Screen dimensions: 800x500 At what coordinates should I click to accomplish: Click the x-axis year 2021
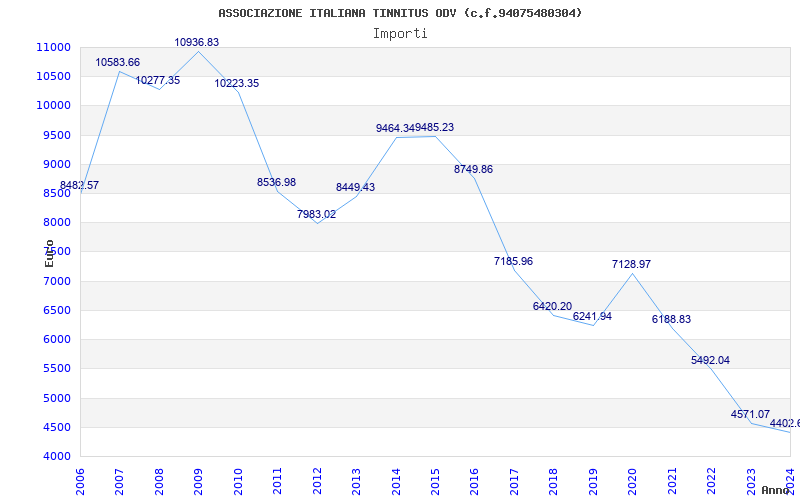[672, 482]
